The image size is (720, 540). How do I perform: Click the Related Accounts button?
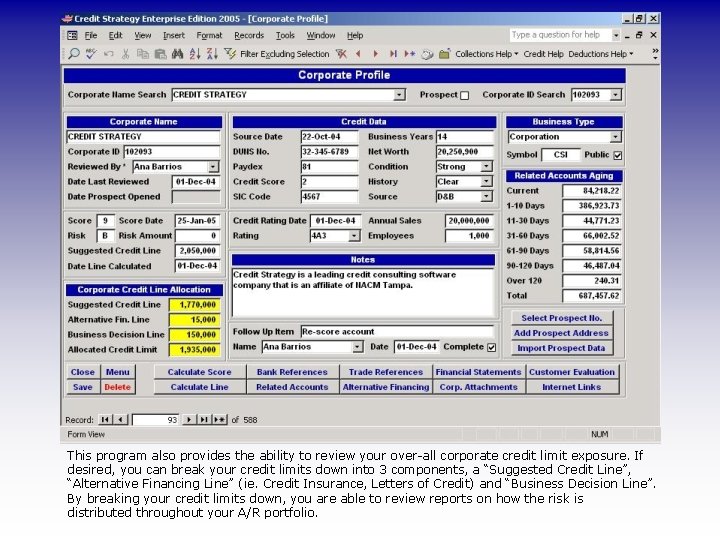pyautogui.click(x=292, y=387)
